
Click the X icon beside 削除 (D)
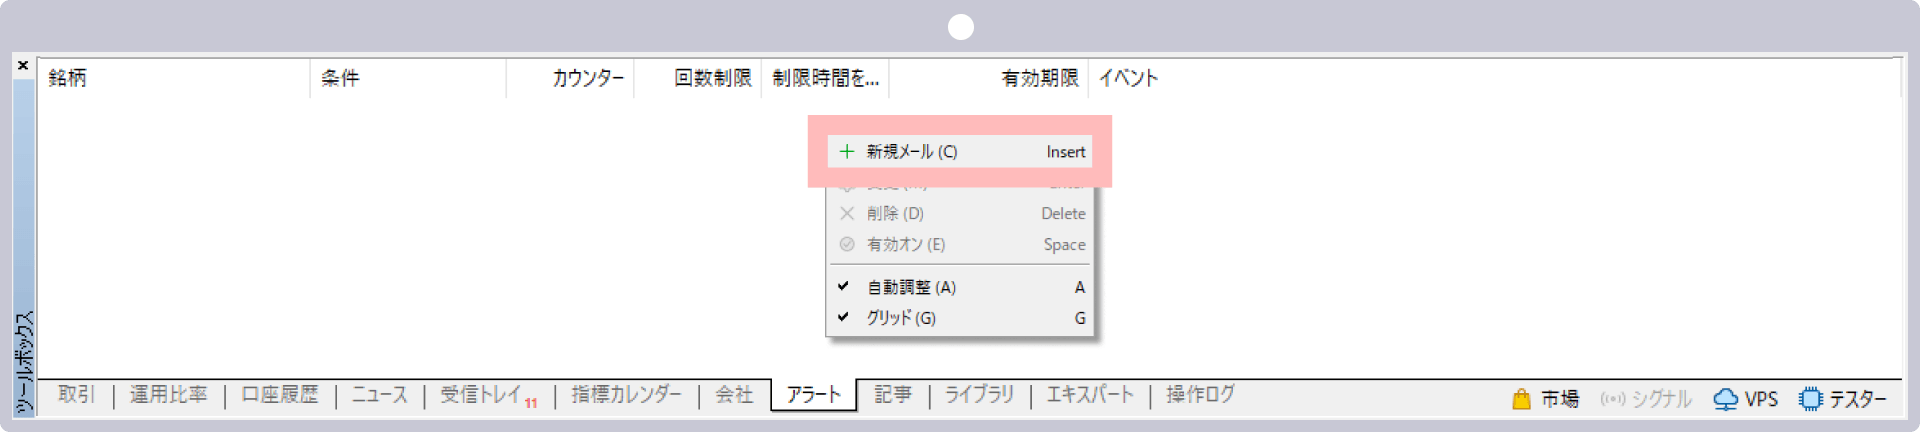pyautogui.click(x=847, y=214)
